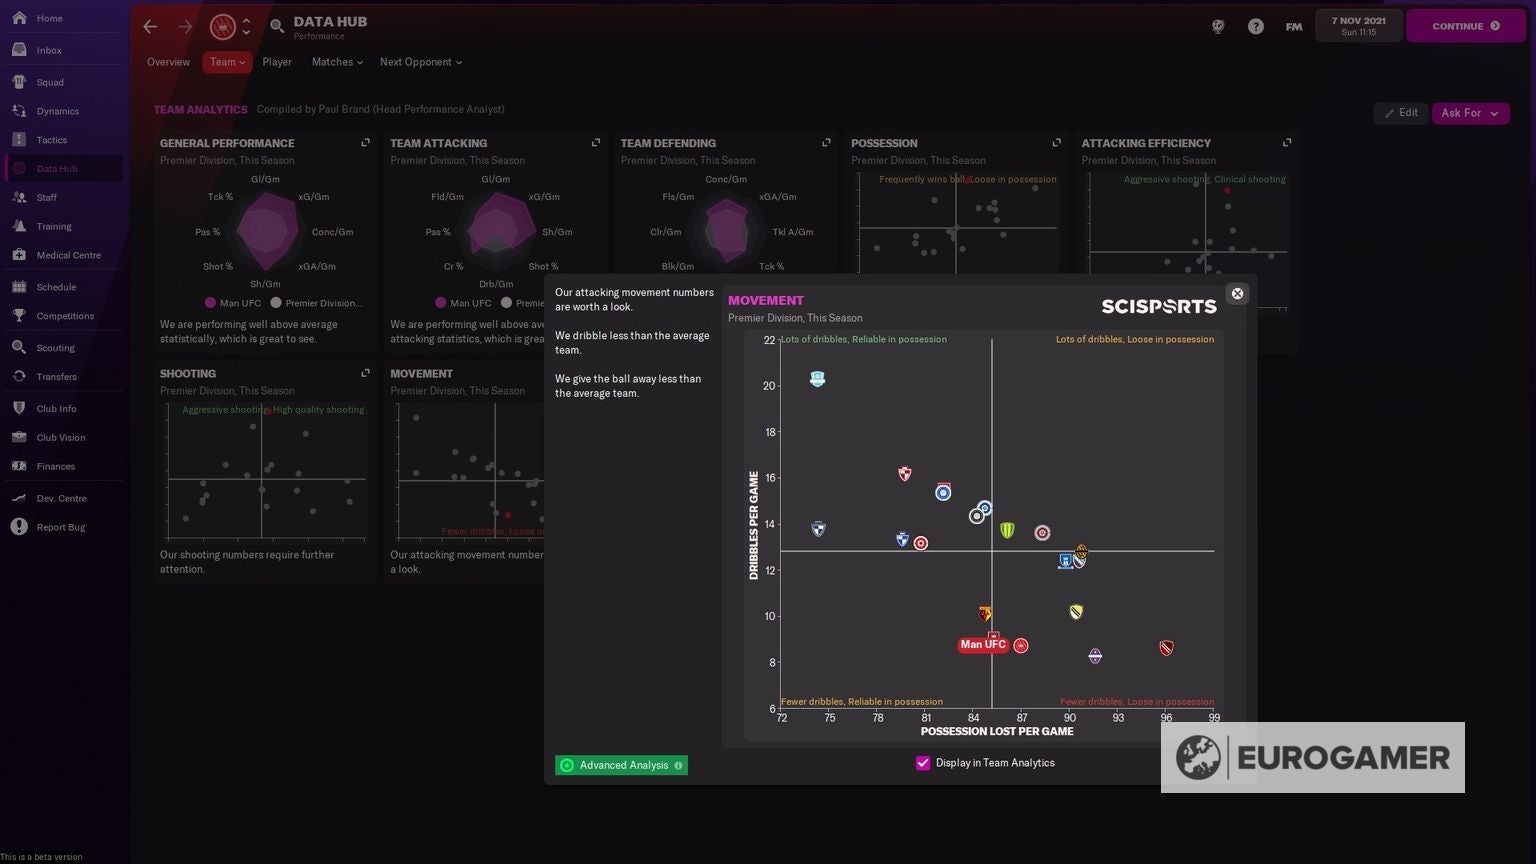The image size is (1536, 864).
Task: Expand General Performance panel
Action: [x=365, y=143]
